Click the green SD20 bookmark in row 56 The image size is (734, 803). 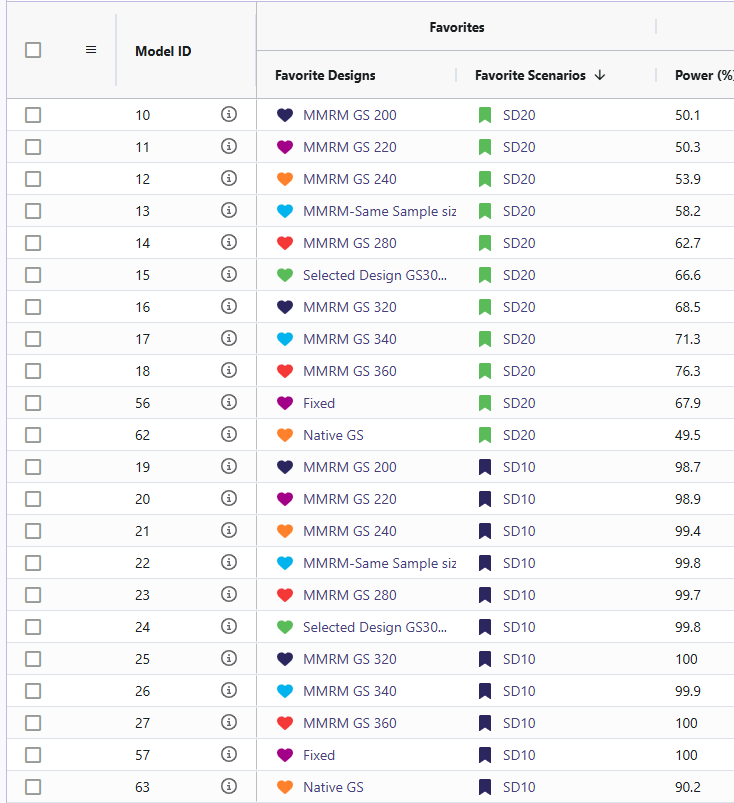coord(485,403)
